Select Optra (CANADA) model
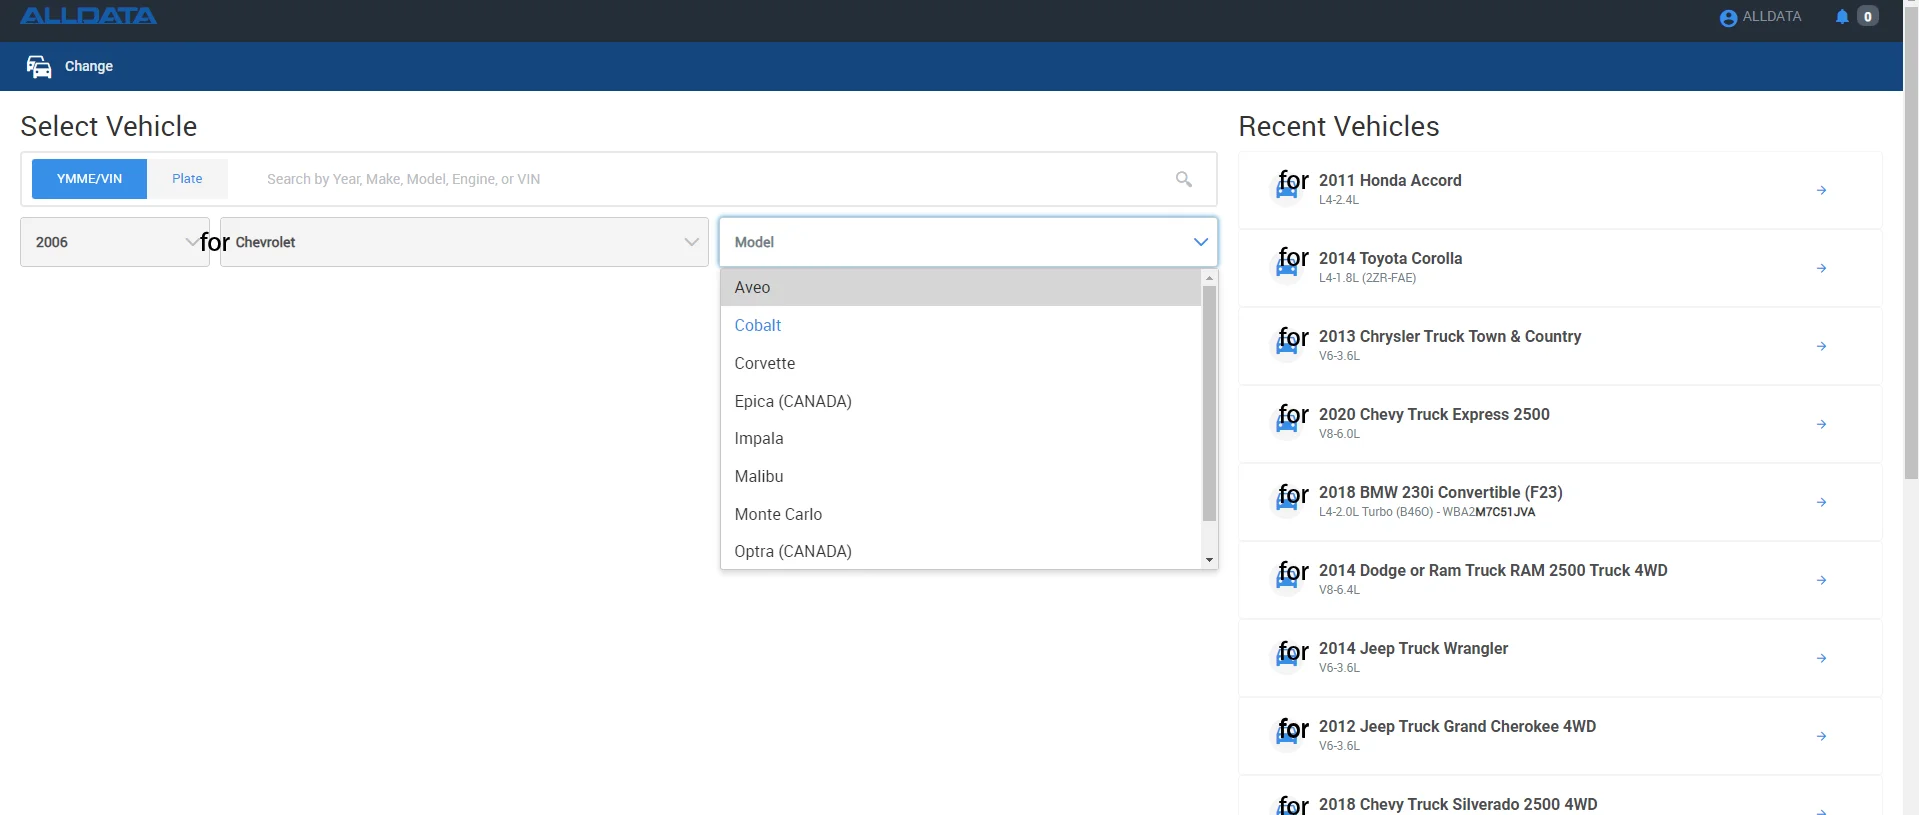Screen dimensions: 1919x815 pyautogui.click(x=960, y=551)
